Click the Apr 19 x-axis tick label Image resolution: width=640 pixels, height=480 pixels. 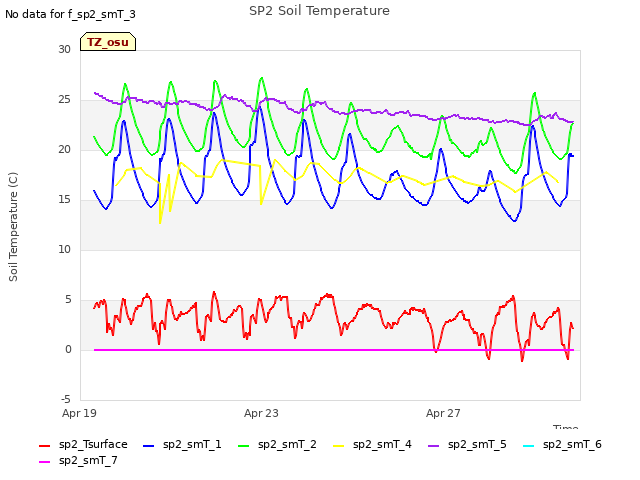coord(79,413)
